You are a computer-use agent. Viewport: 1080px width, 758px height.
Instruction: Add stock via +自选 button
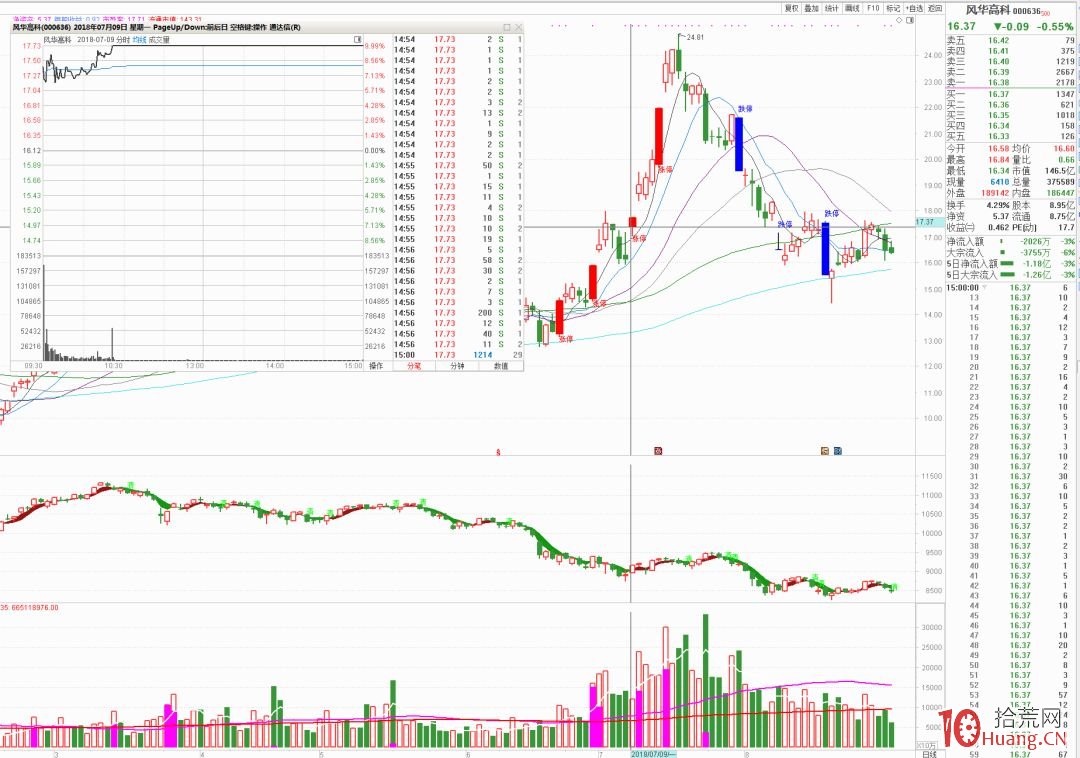tap(914, 8)
